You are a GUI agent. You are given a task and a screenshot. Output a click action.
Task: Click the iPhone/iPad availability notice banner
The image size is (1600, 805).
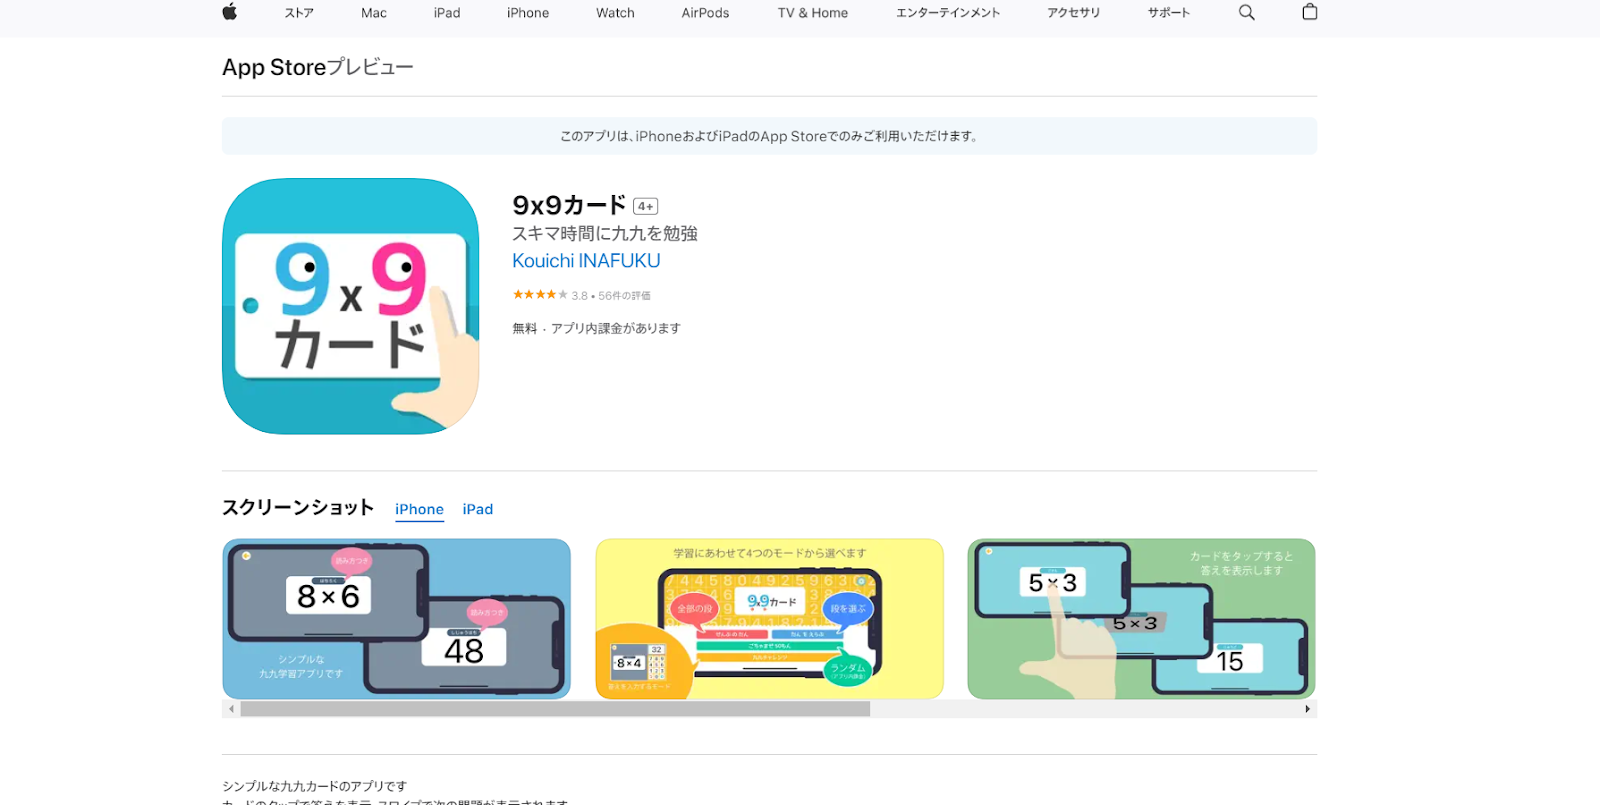coord(769,136)
